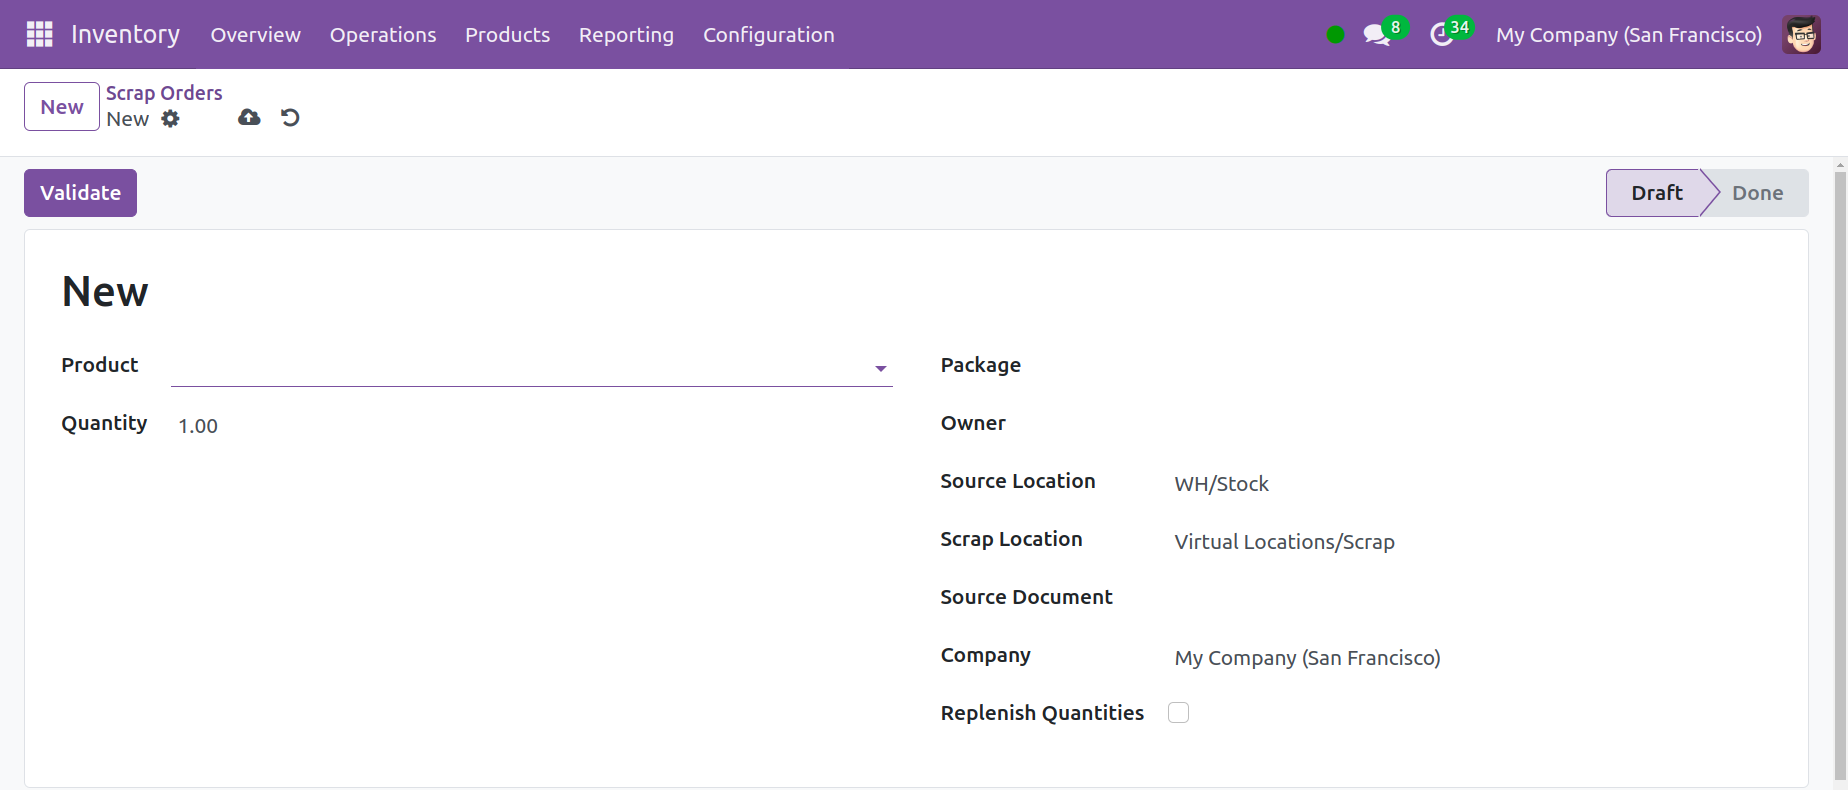Screen dimensions: 1848x790
Task: Enable the Replenish Quantities checkbox
Action: click(1178, 713)
